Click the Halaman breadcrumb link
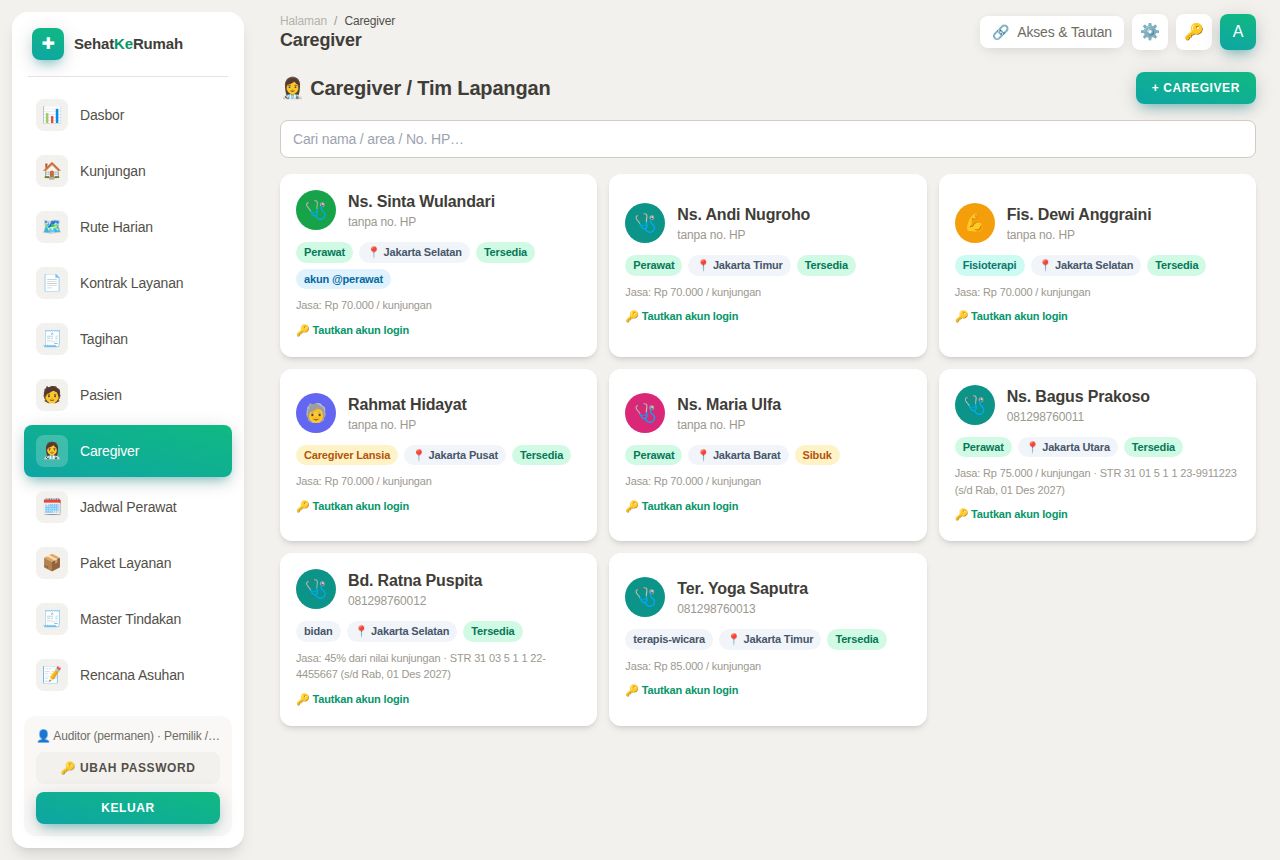The image size is (1280, 860). [x=303, y=20]
